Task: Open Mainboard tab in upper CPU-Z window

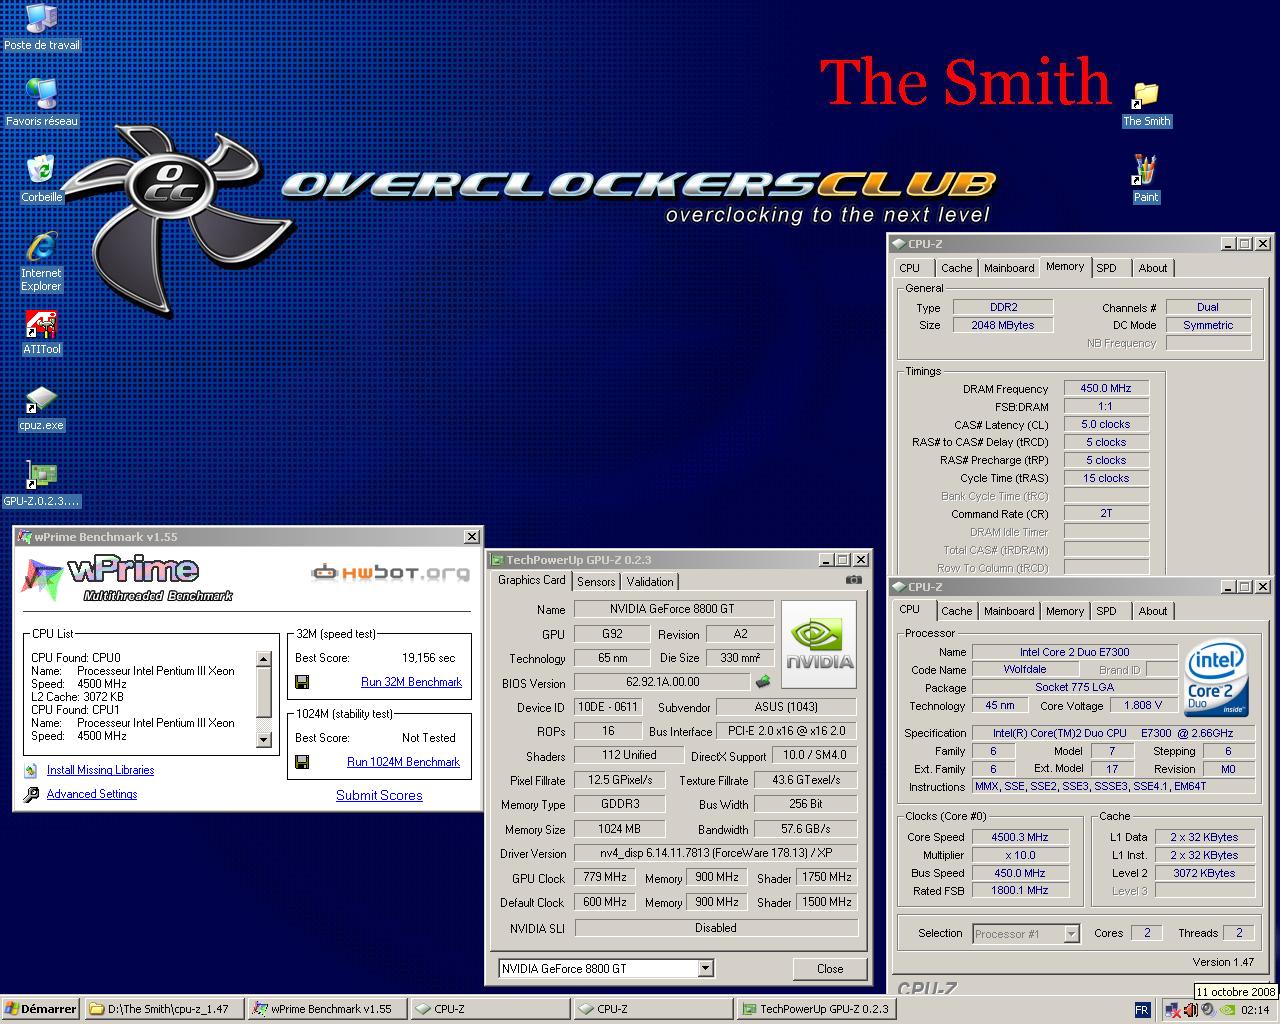Action: point(1009,268)
